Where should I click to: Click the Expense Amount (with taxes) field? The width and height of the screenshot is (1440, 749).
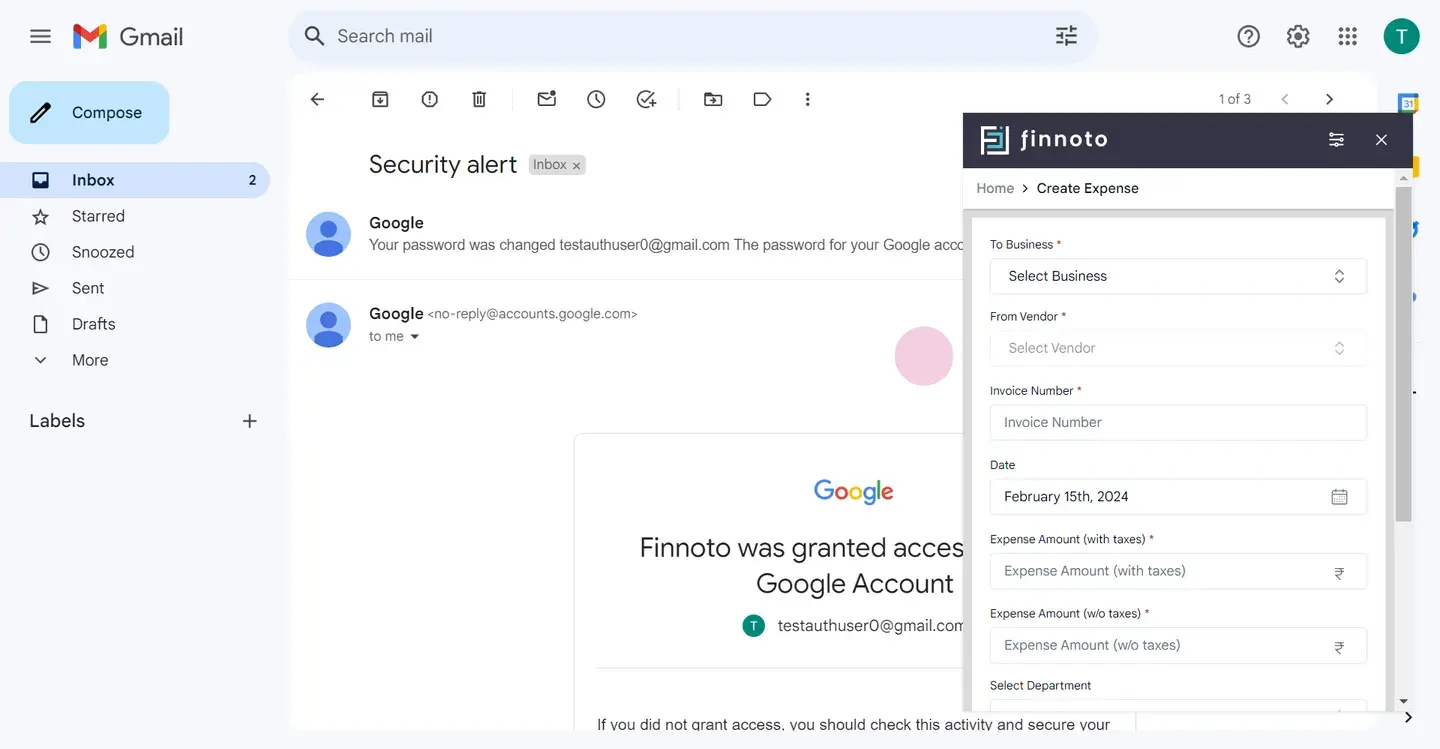[1178, 571]
